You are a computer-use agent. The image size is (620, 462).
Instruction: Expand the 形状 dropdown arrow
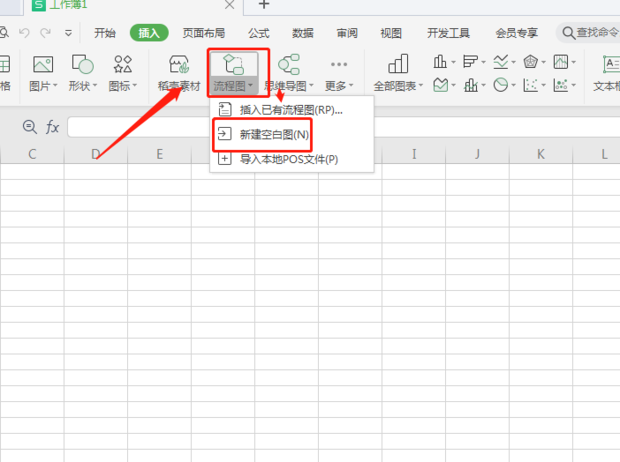click(x=95, y=85)
